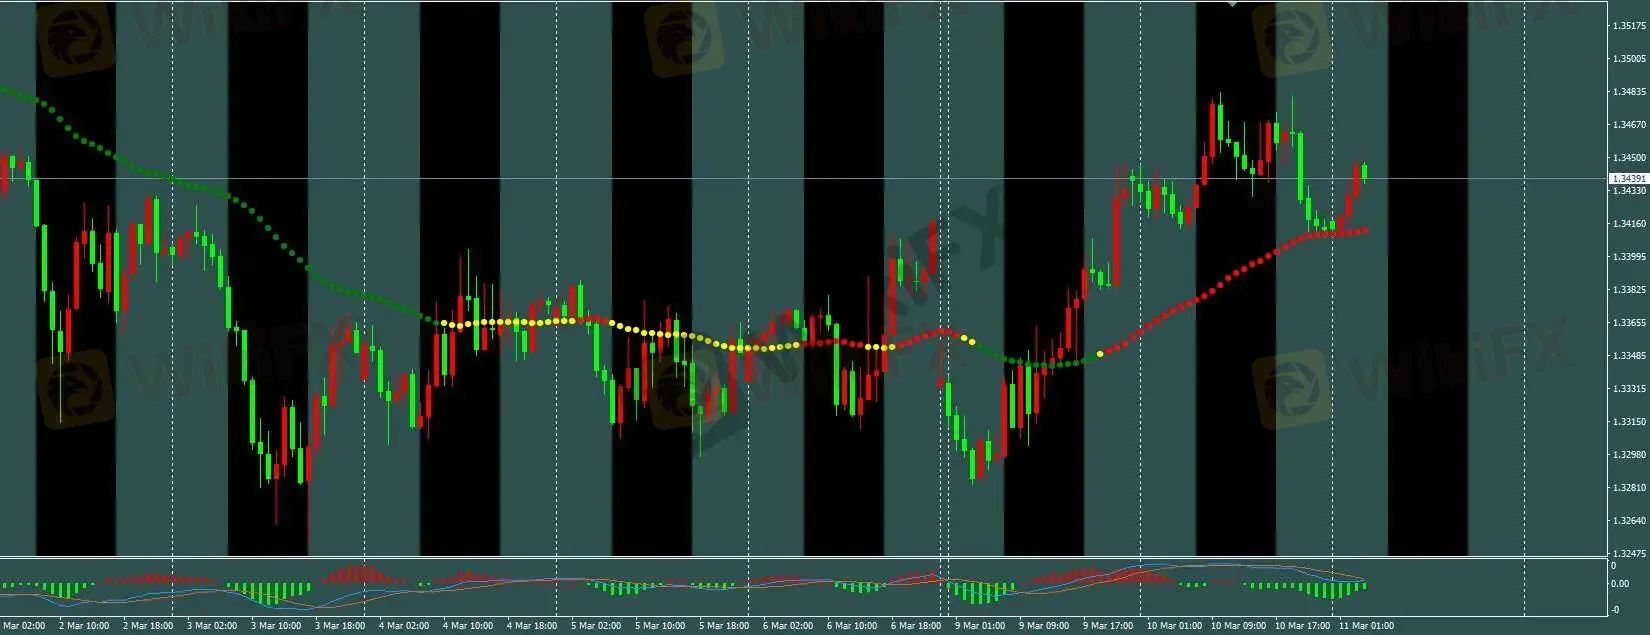Select the 1.33655 price level on the axis
The image size is (1650, 635).
pyautogui.click(x=1629, y=323)
